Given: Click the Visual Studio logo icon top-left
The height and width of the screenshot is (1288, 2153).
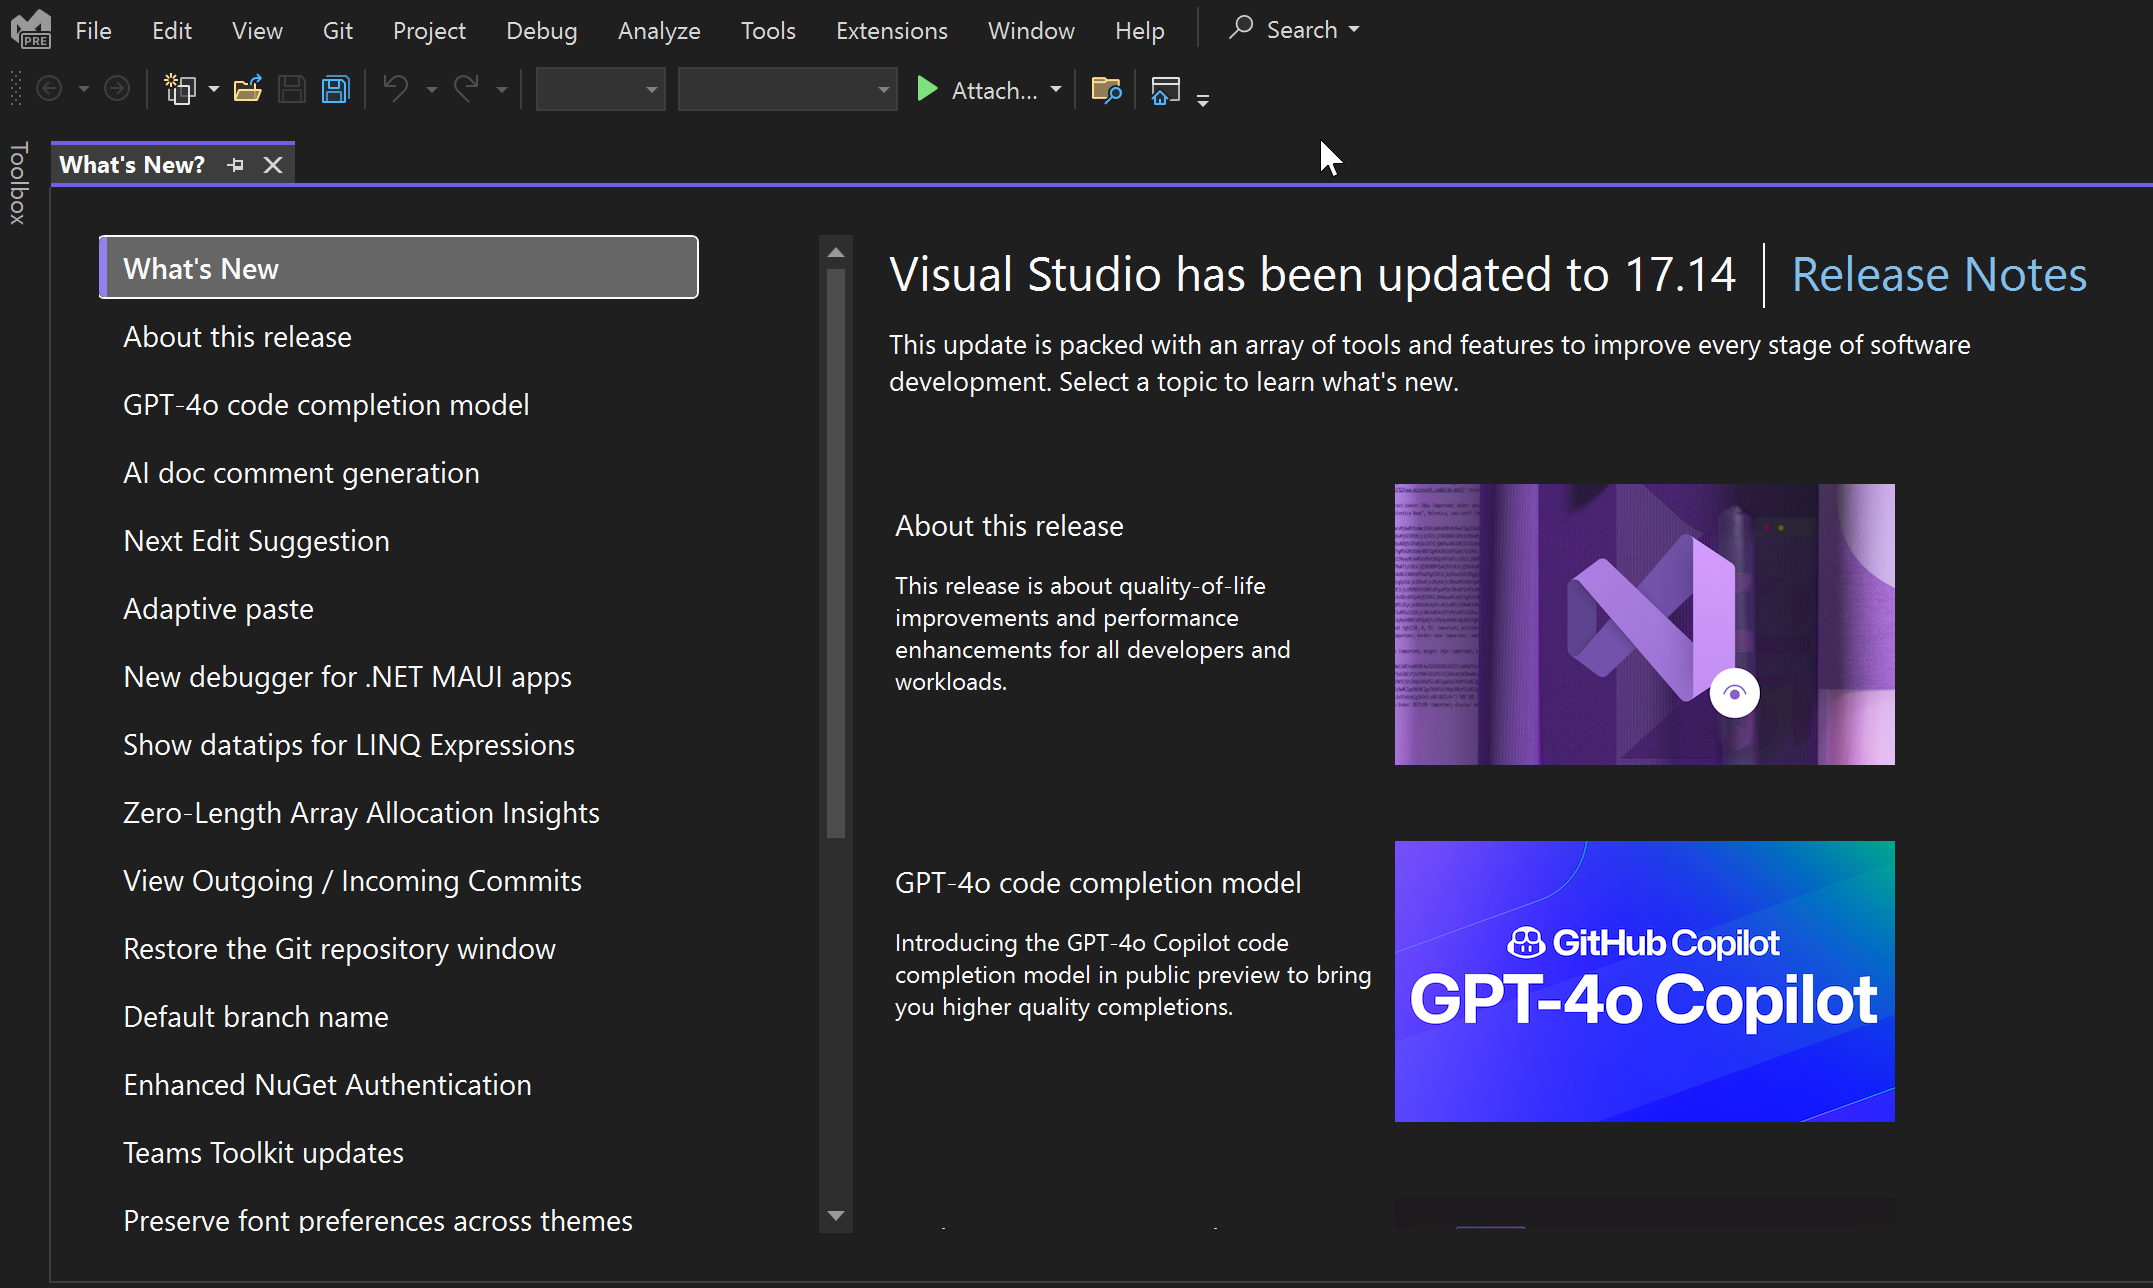Looking at the screenshot, I should pyautogui.click(x=30, y=29).
